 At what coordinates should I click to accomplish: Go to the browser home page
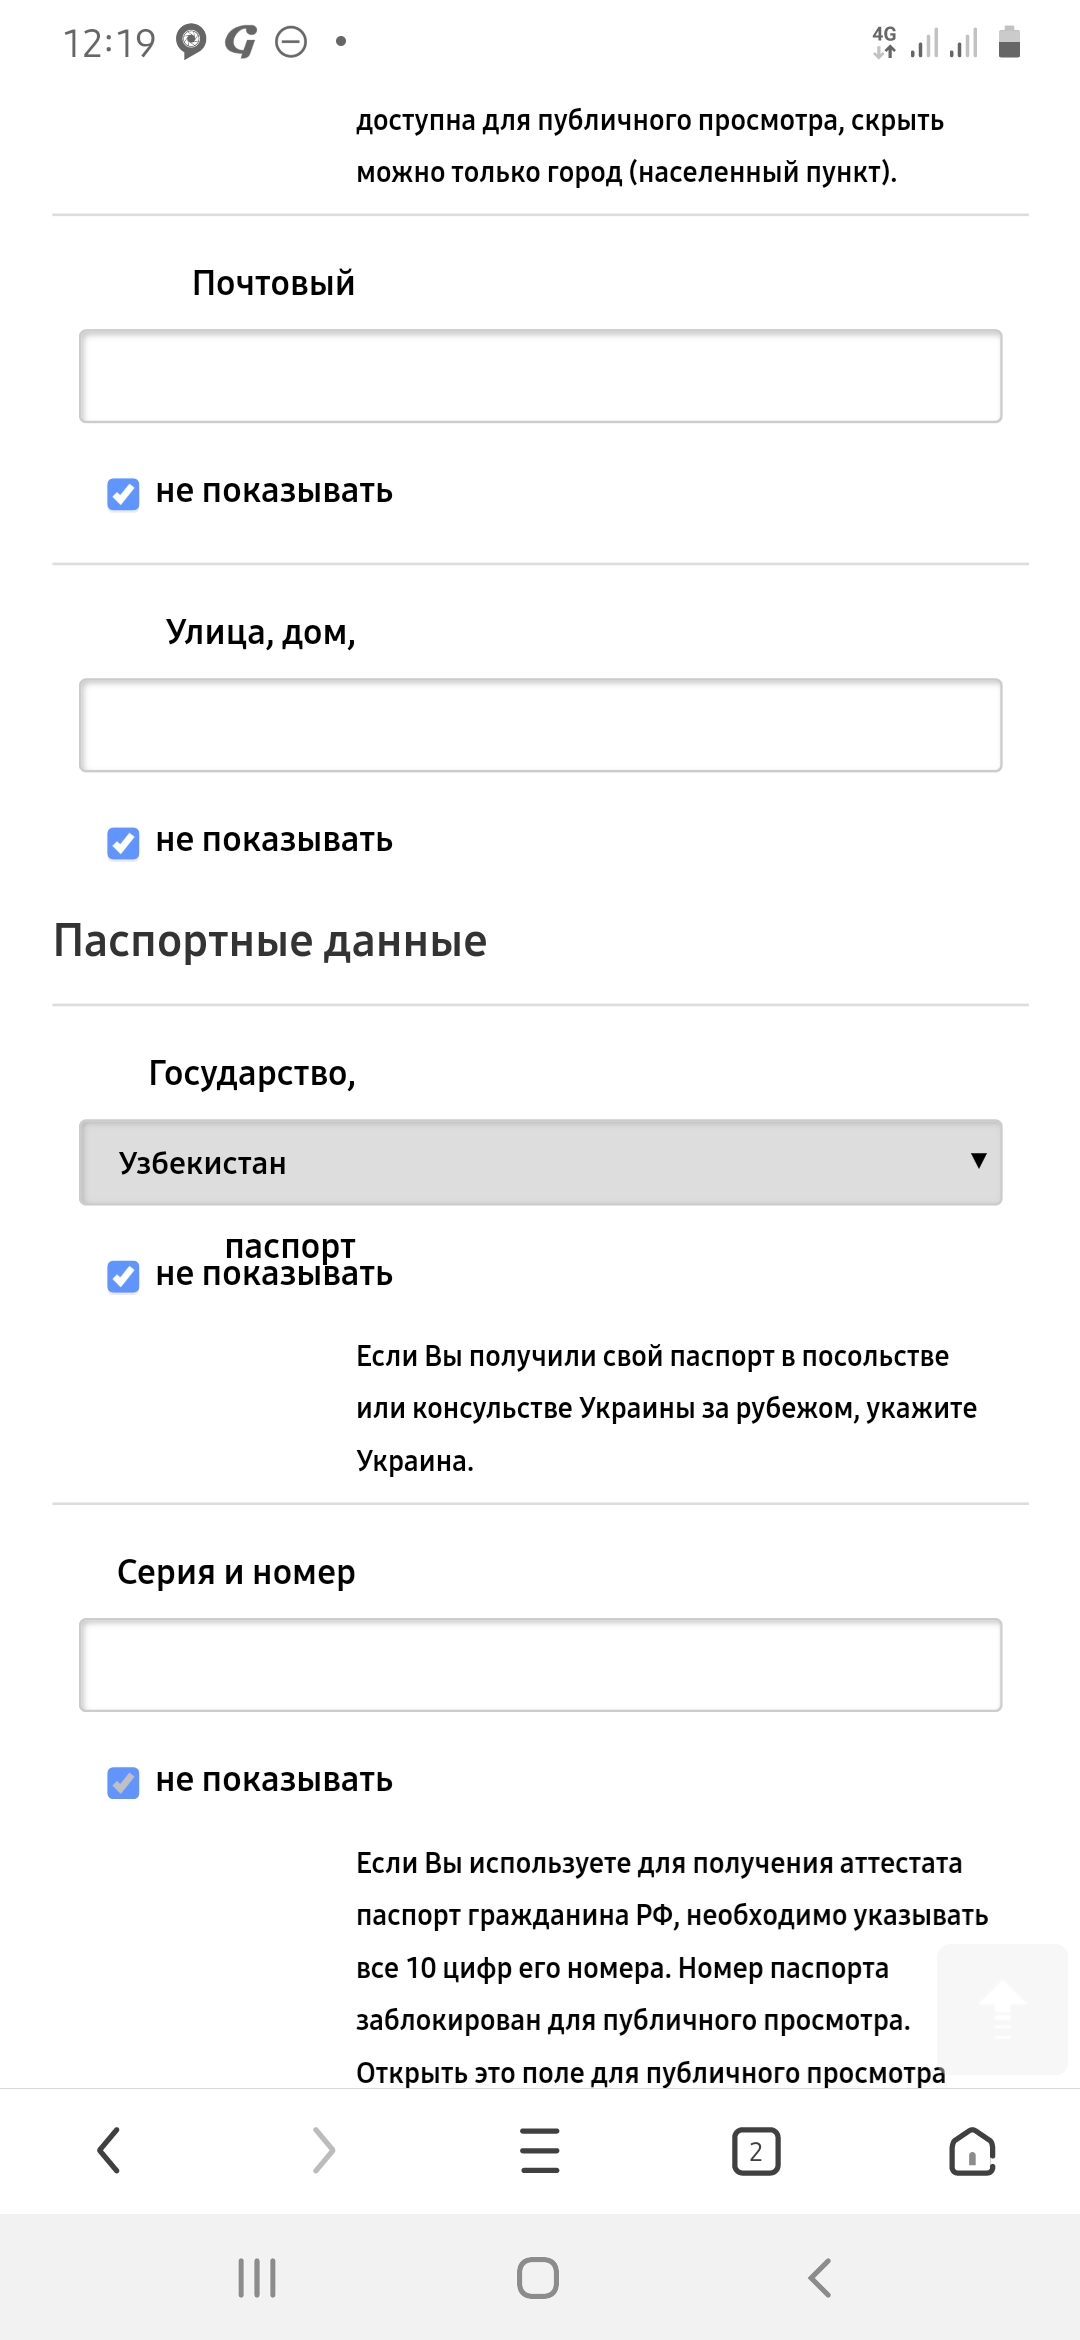pyautogui.click(x=972, y=2150)
